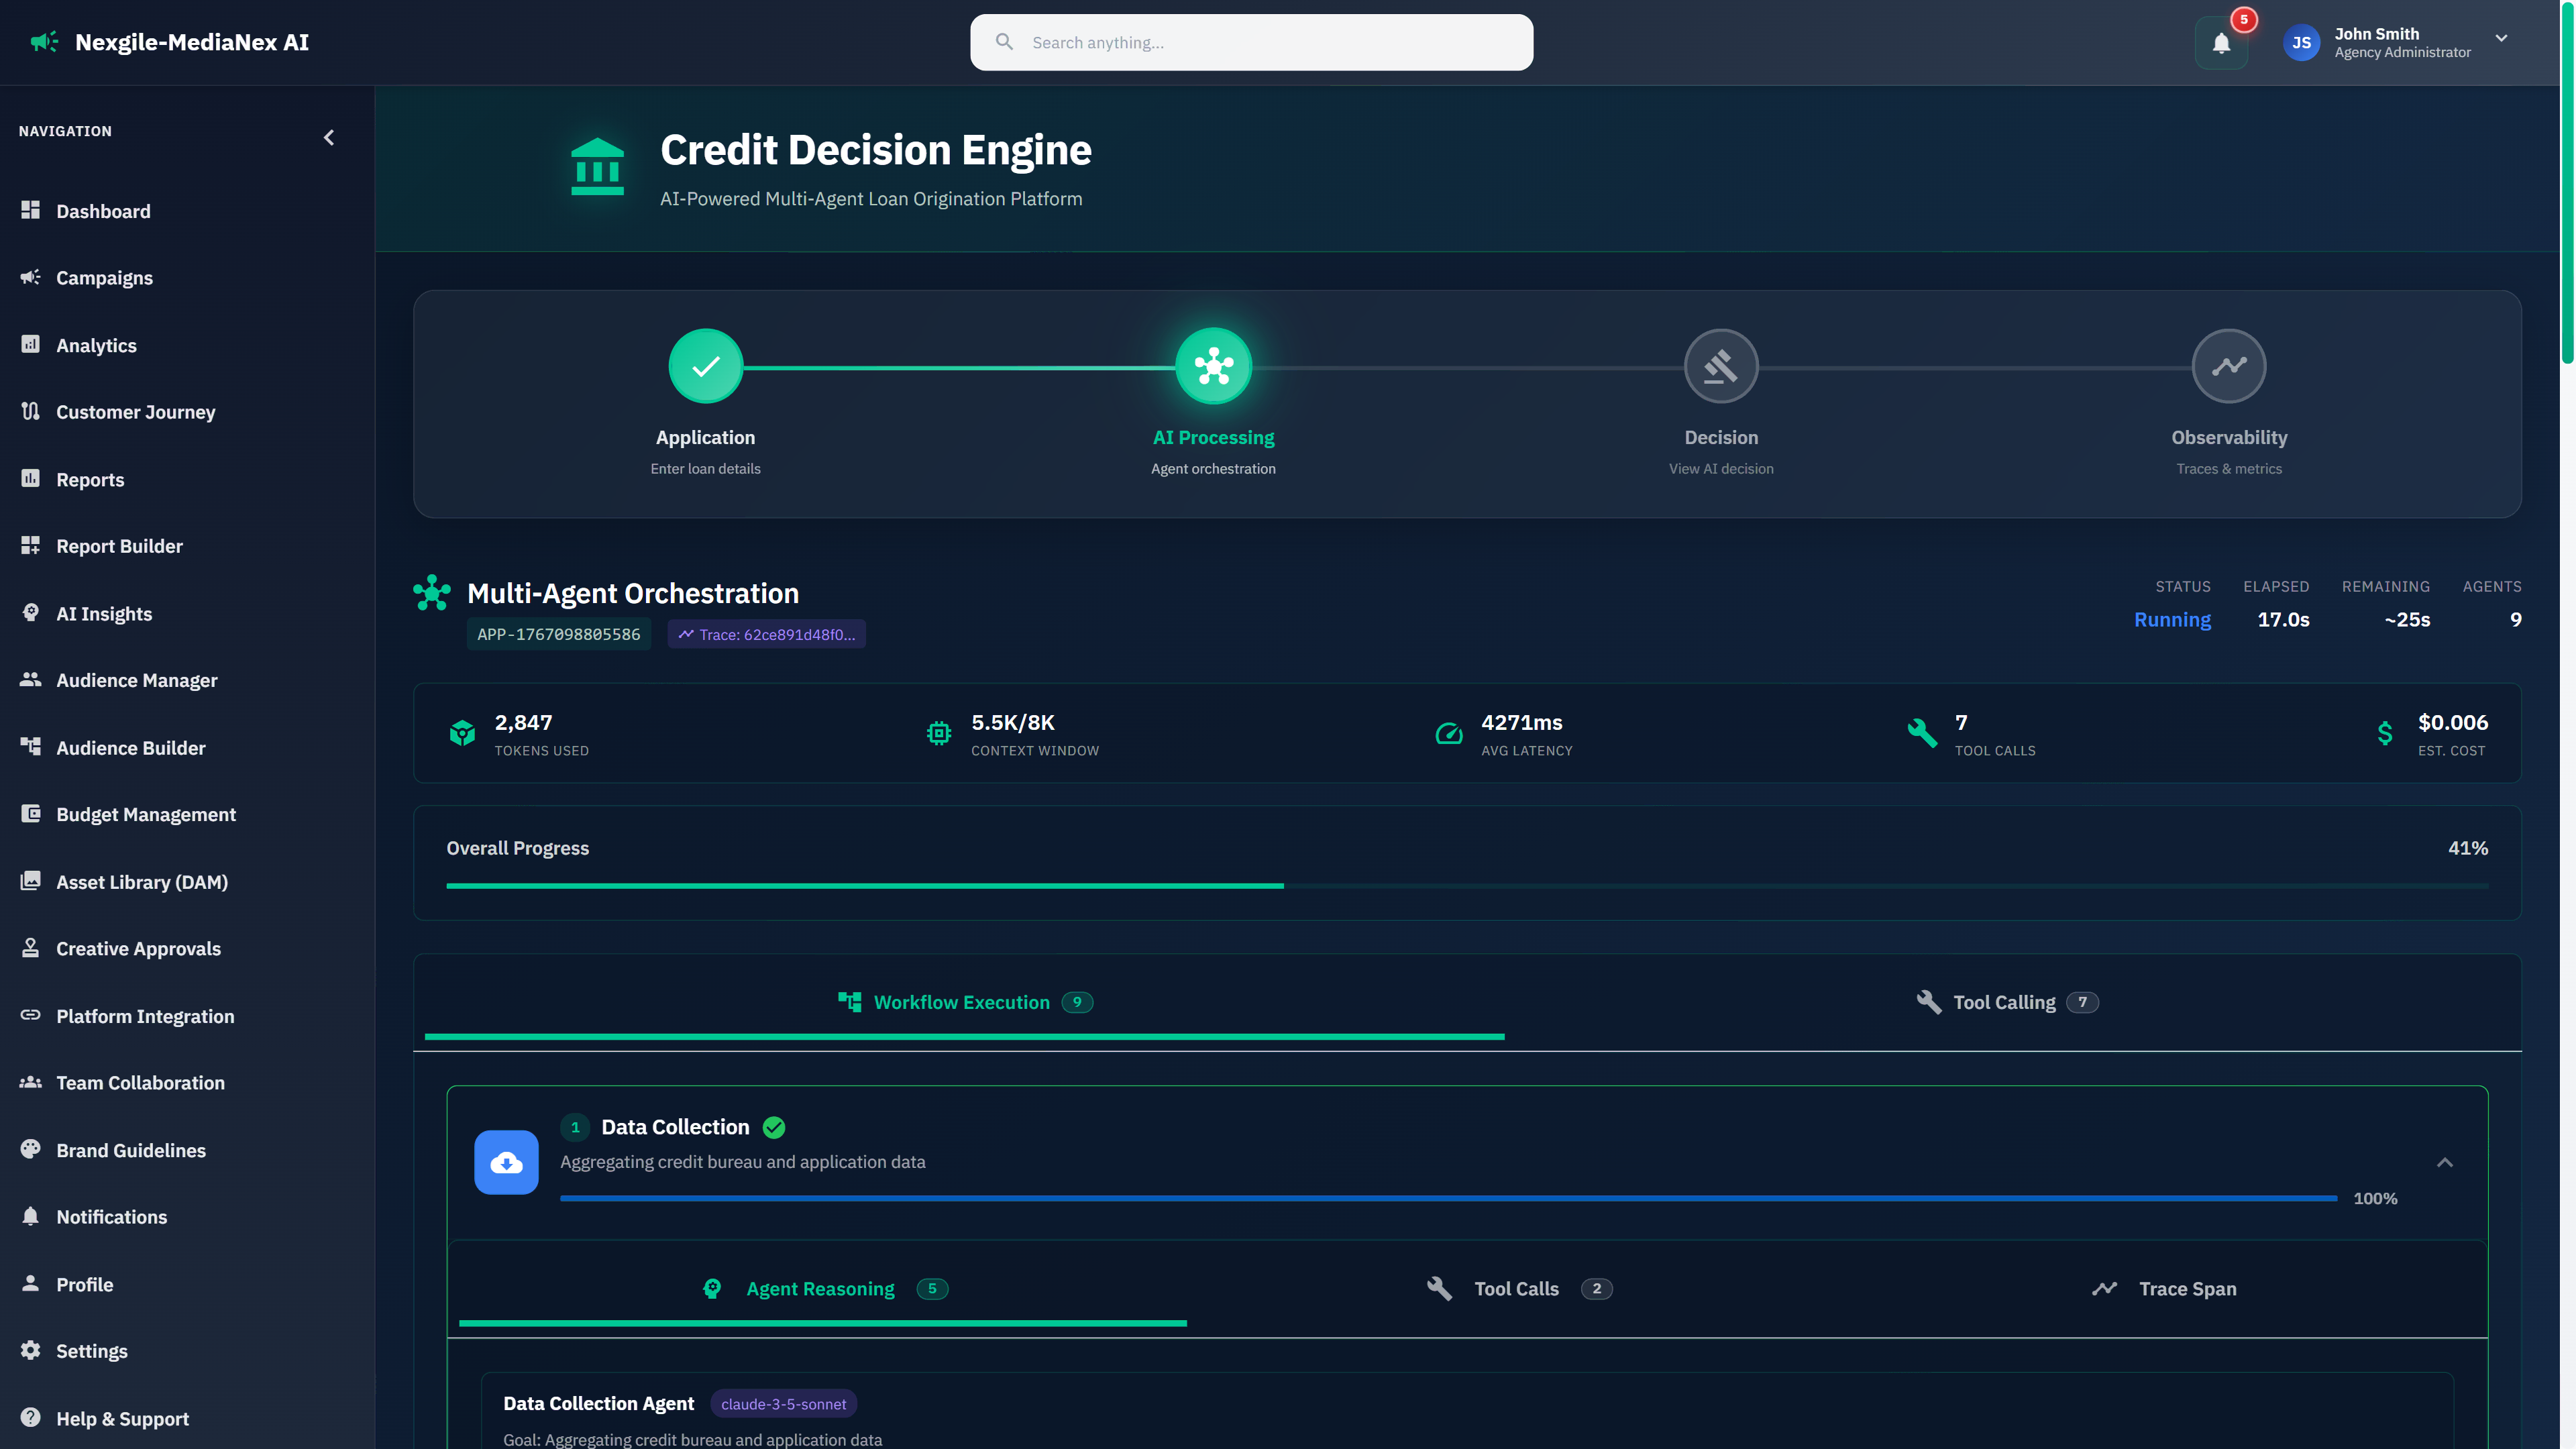Open the Trace: 62ce891d48f0 link
Viewport: 2576px width, 1449px height.
tap(766, 634)
